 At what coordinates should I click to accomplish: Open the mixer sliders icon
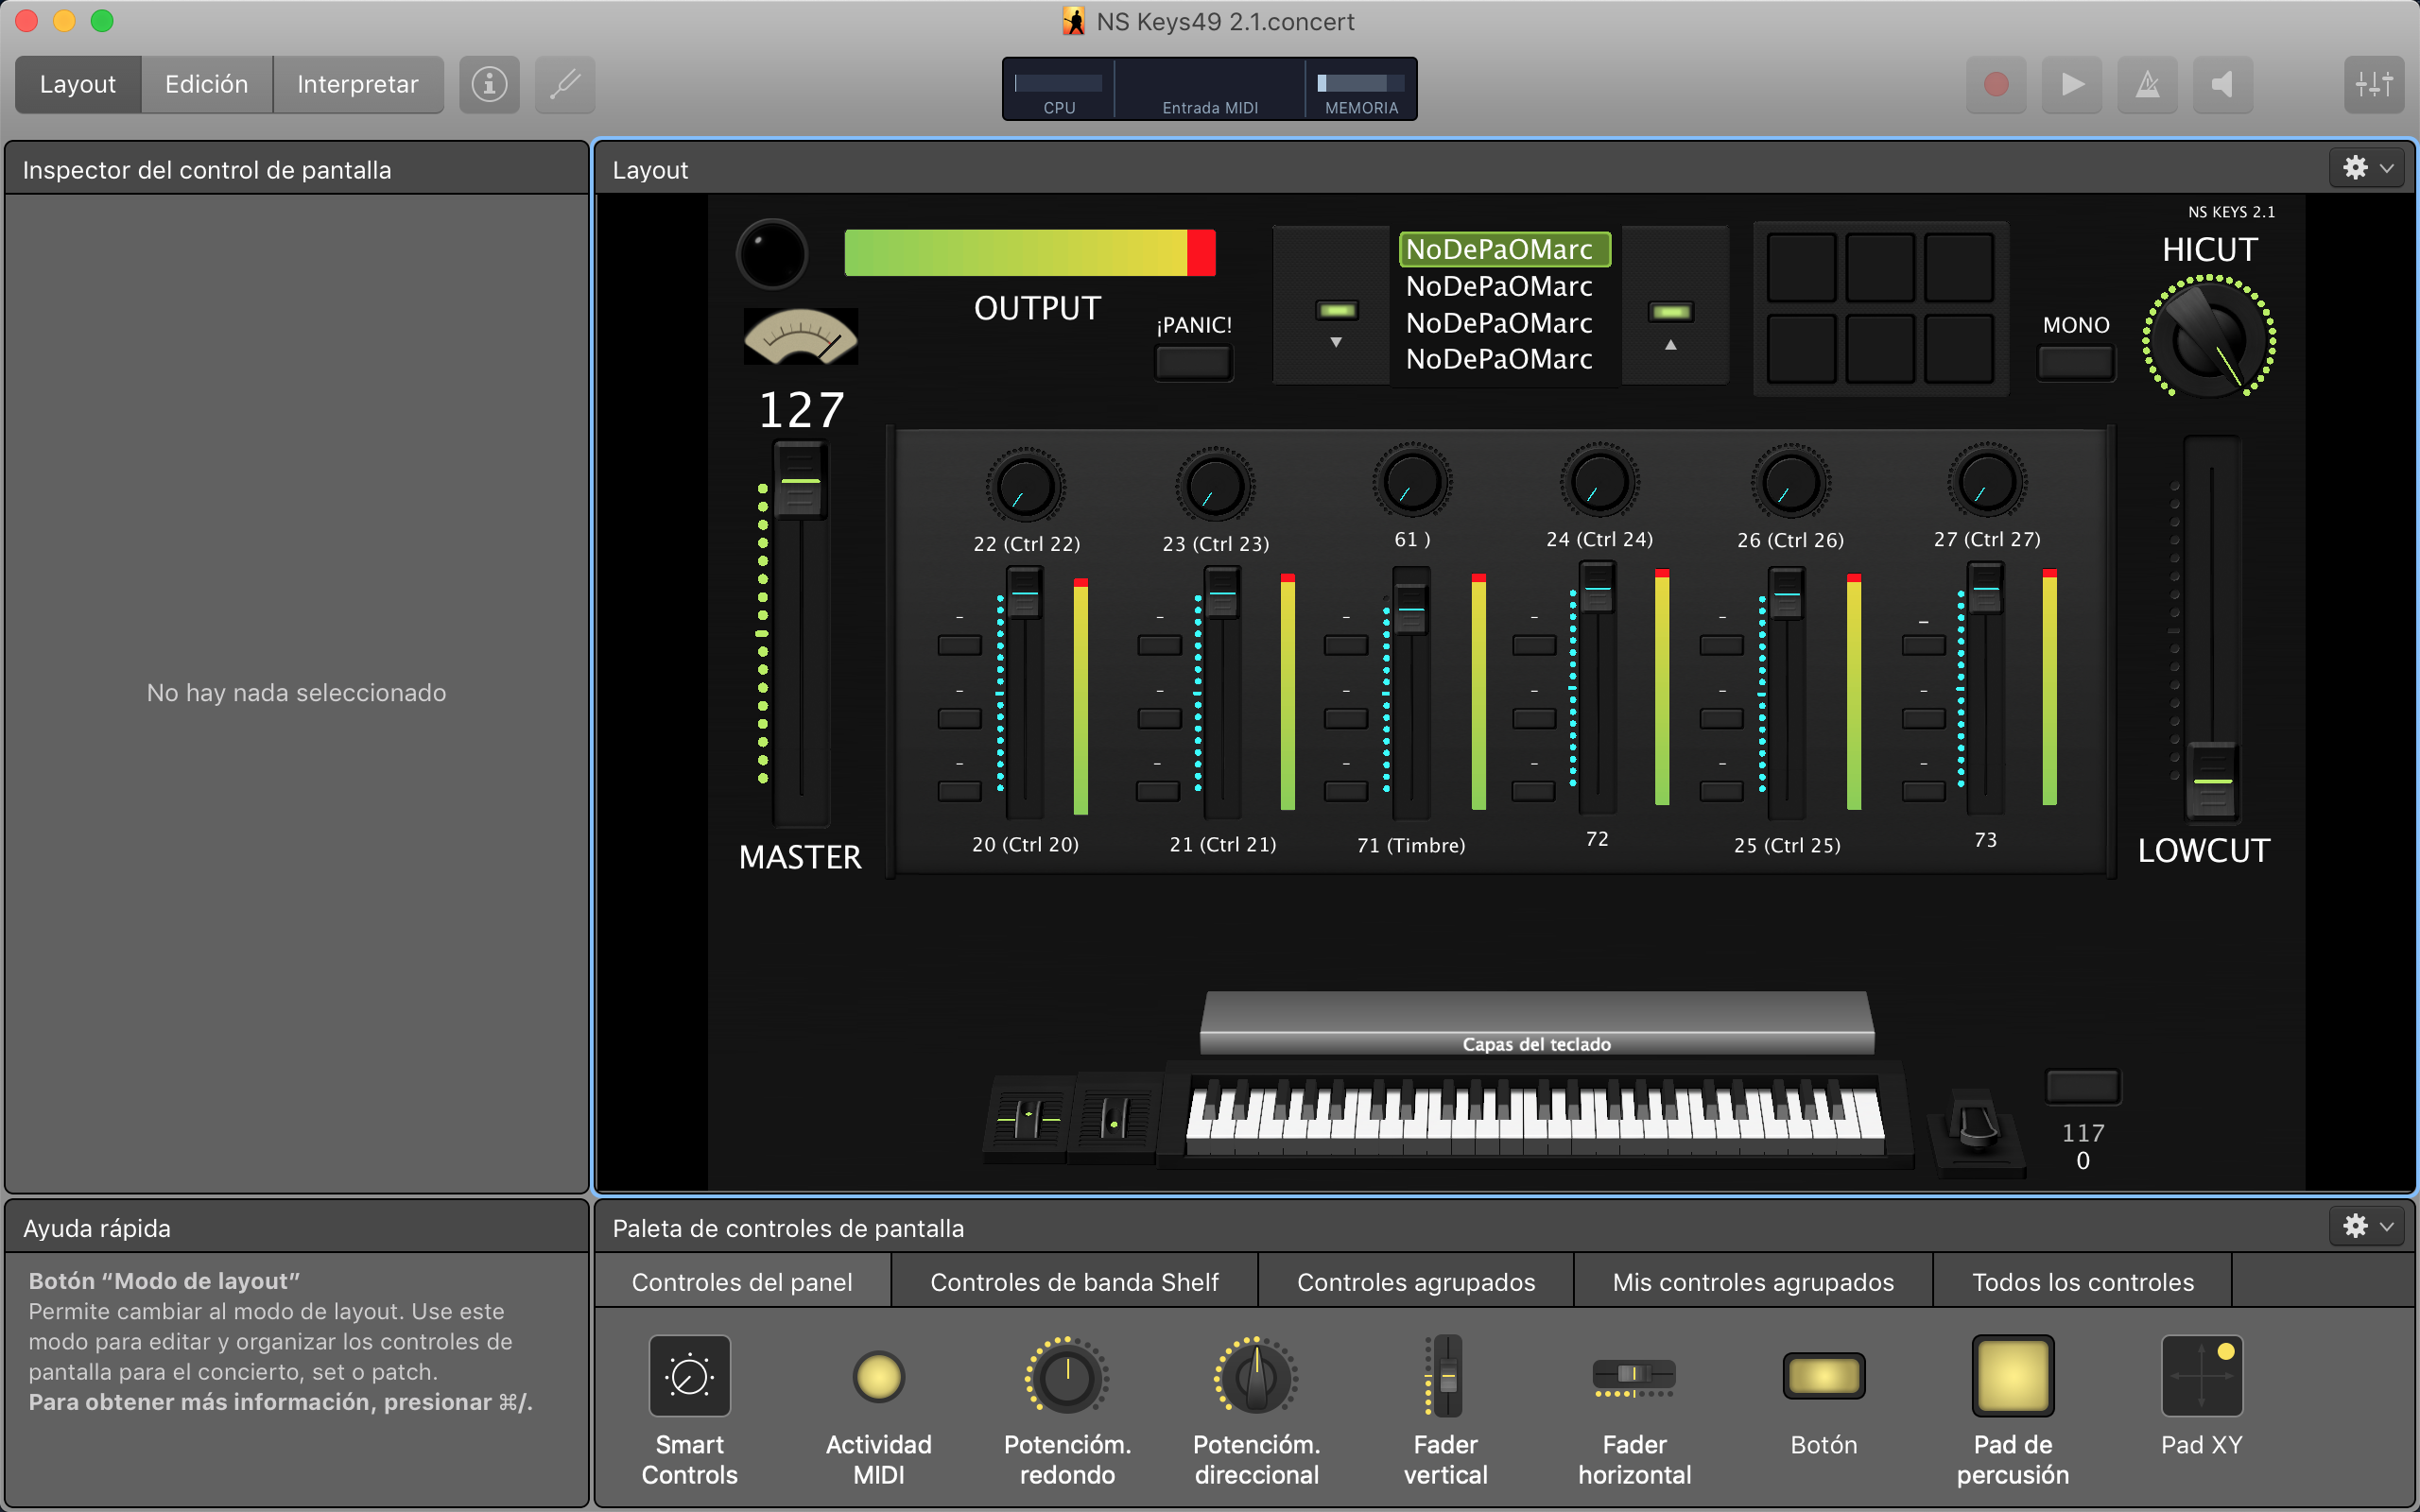[2373, 84]
